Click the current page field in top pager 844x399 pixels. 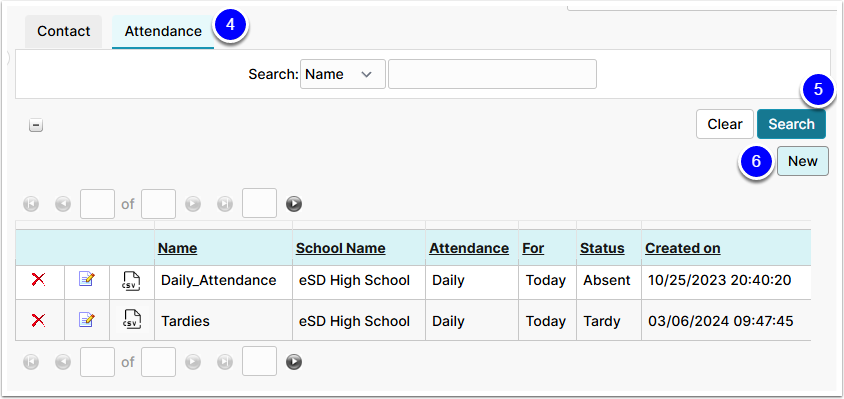click(97, 204)
